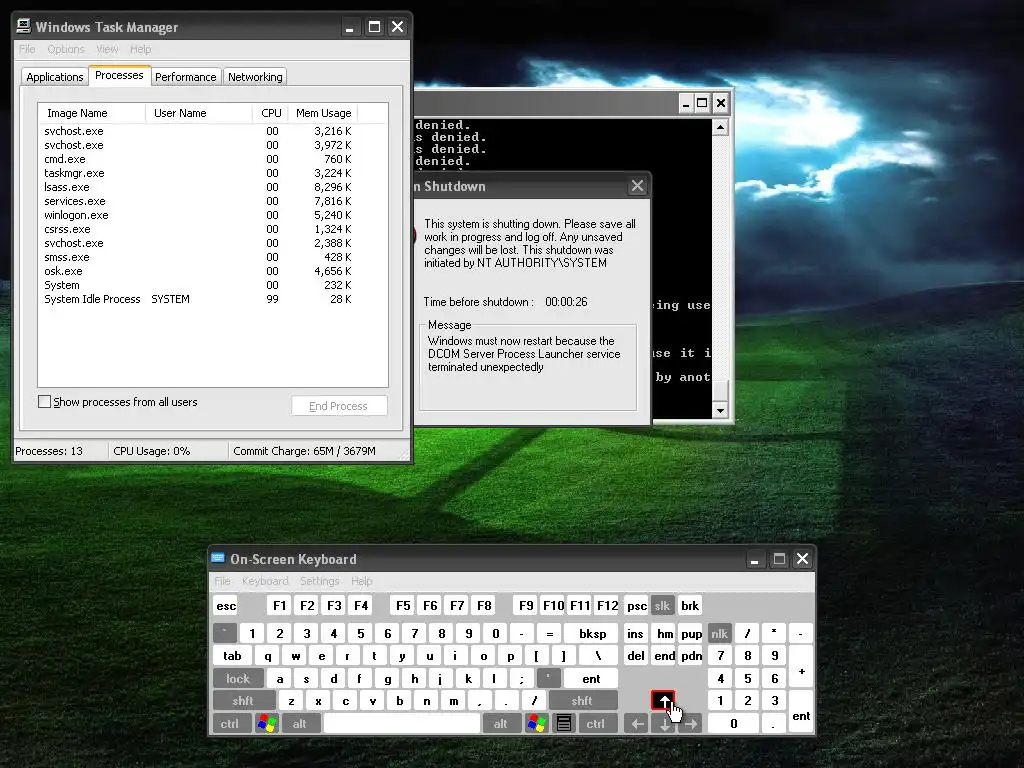Open Task Manager File menu
This screenshot has width=1024, height=768.
click(27, 49)
